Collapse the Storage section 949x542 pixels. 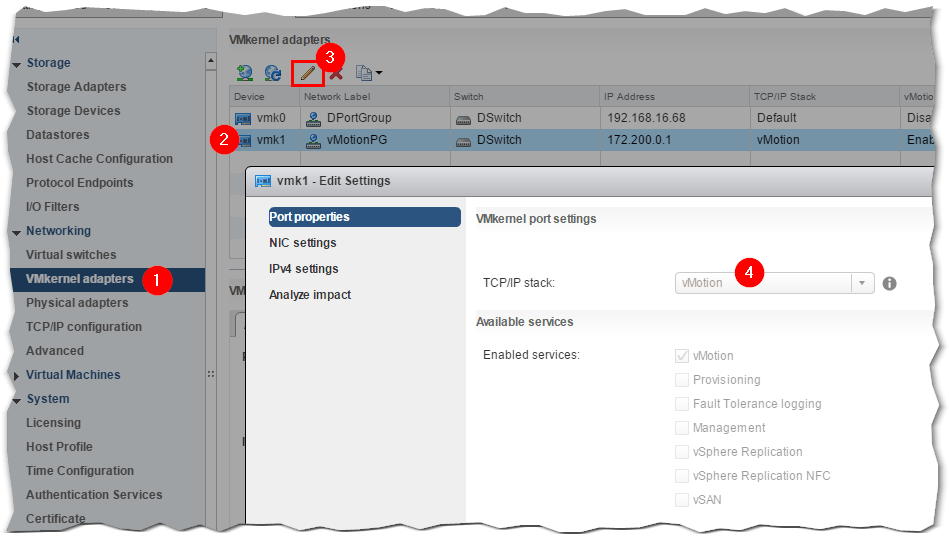[x=16, y=64]
